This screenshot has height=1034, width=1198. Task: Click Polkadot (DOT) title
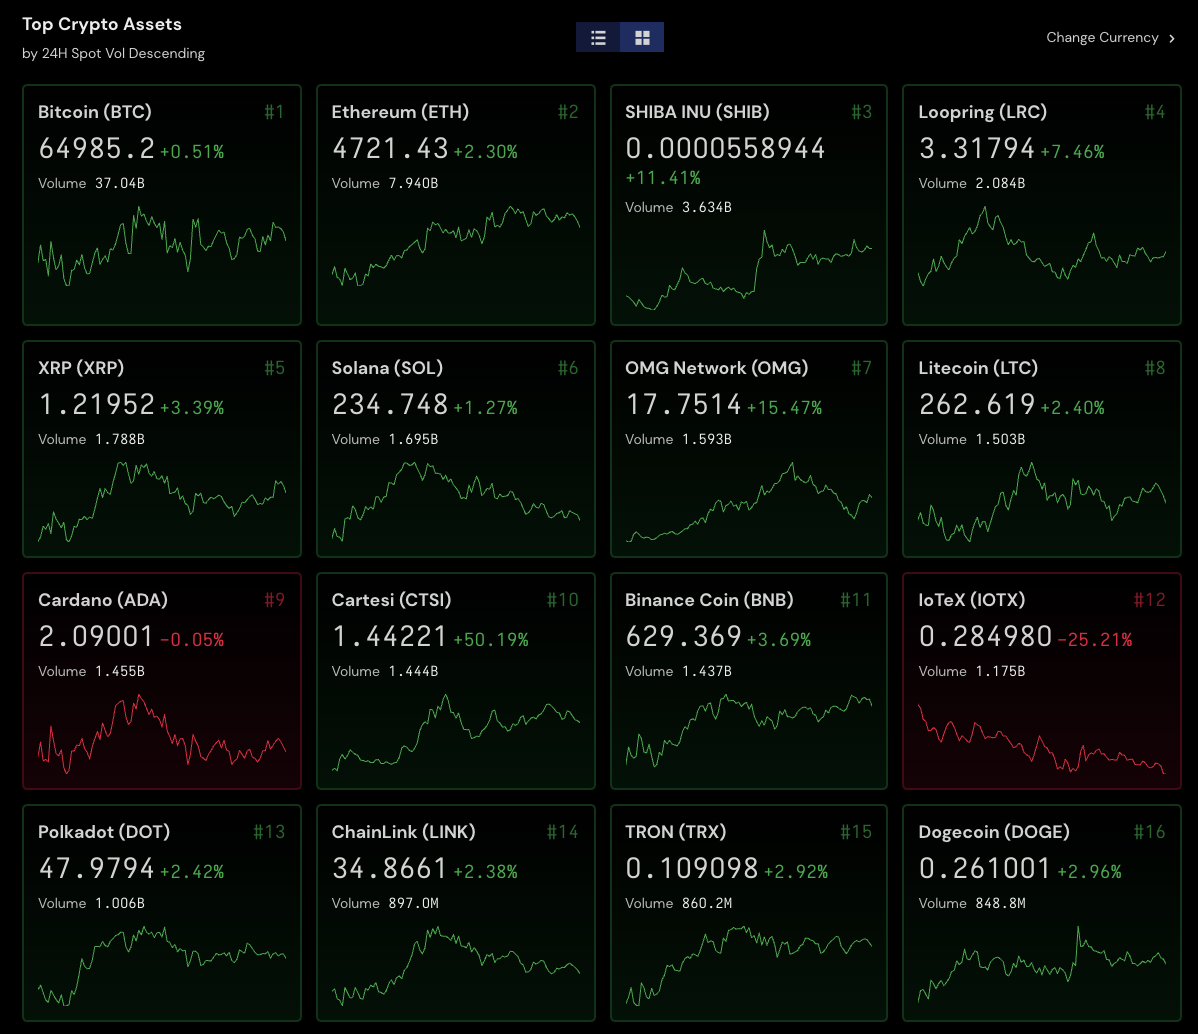(104, 831)
